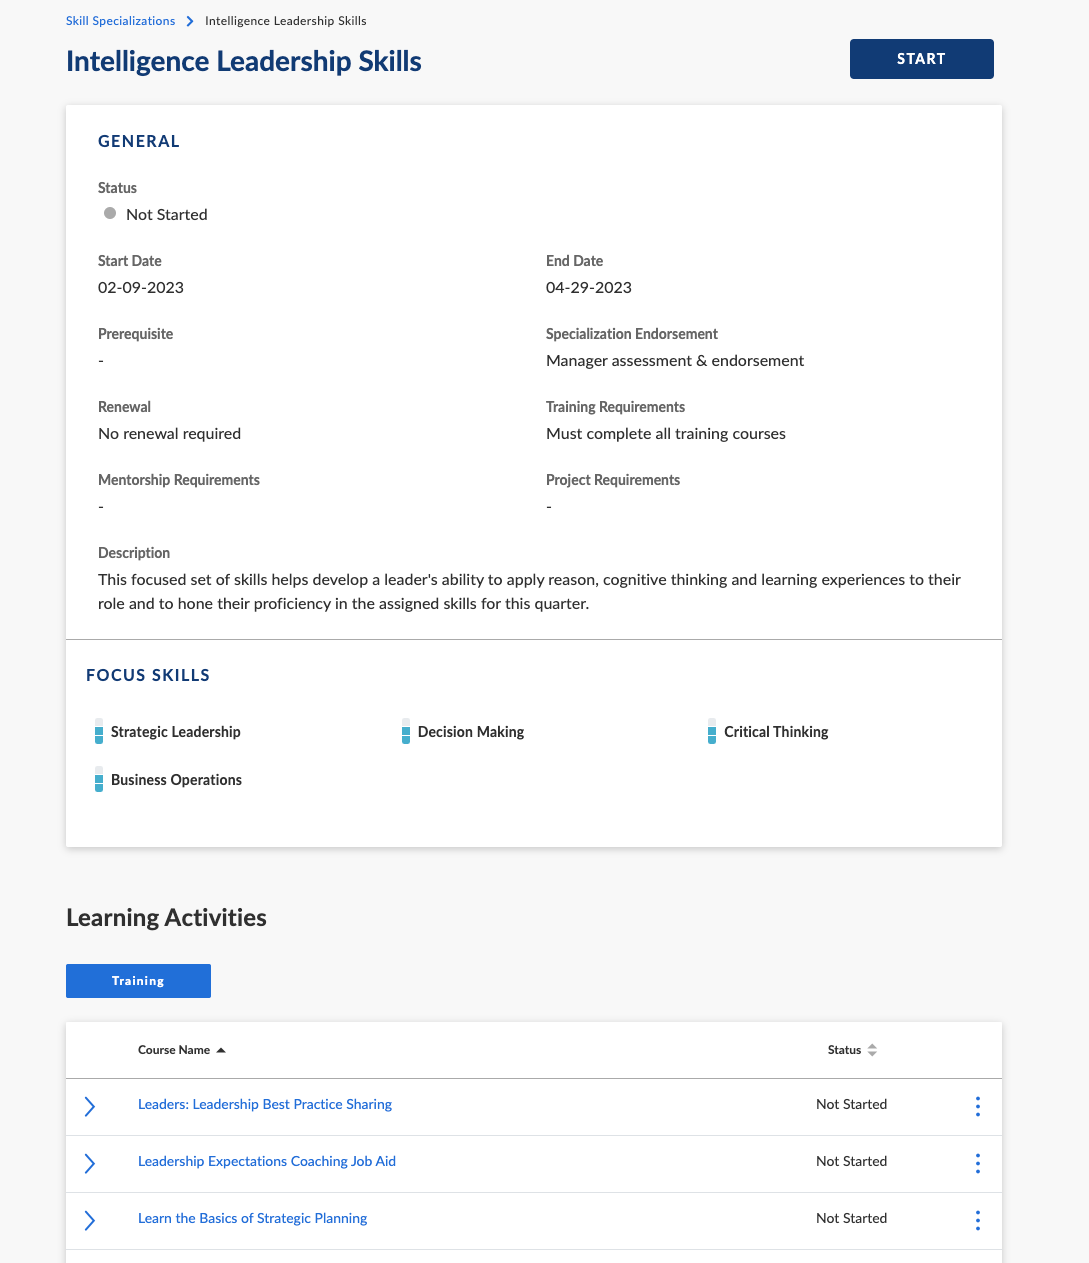Screen dimensions: 1089x1263
Task: Open more options for Leadership Expectations Coaching
Action: (x=977, y=1163)
